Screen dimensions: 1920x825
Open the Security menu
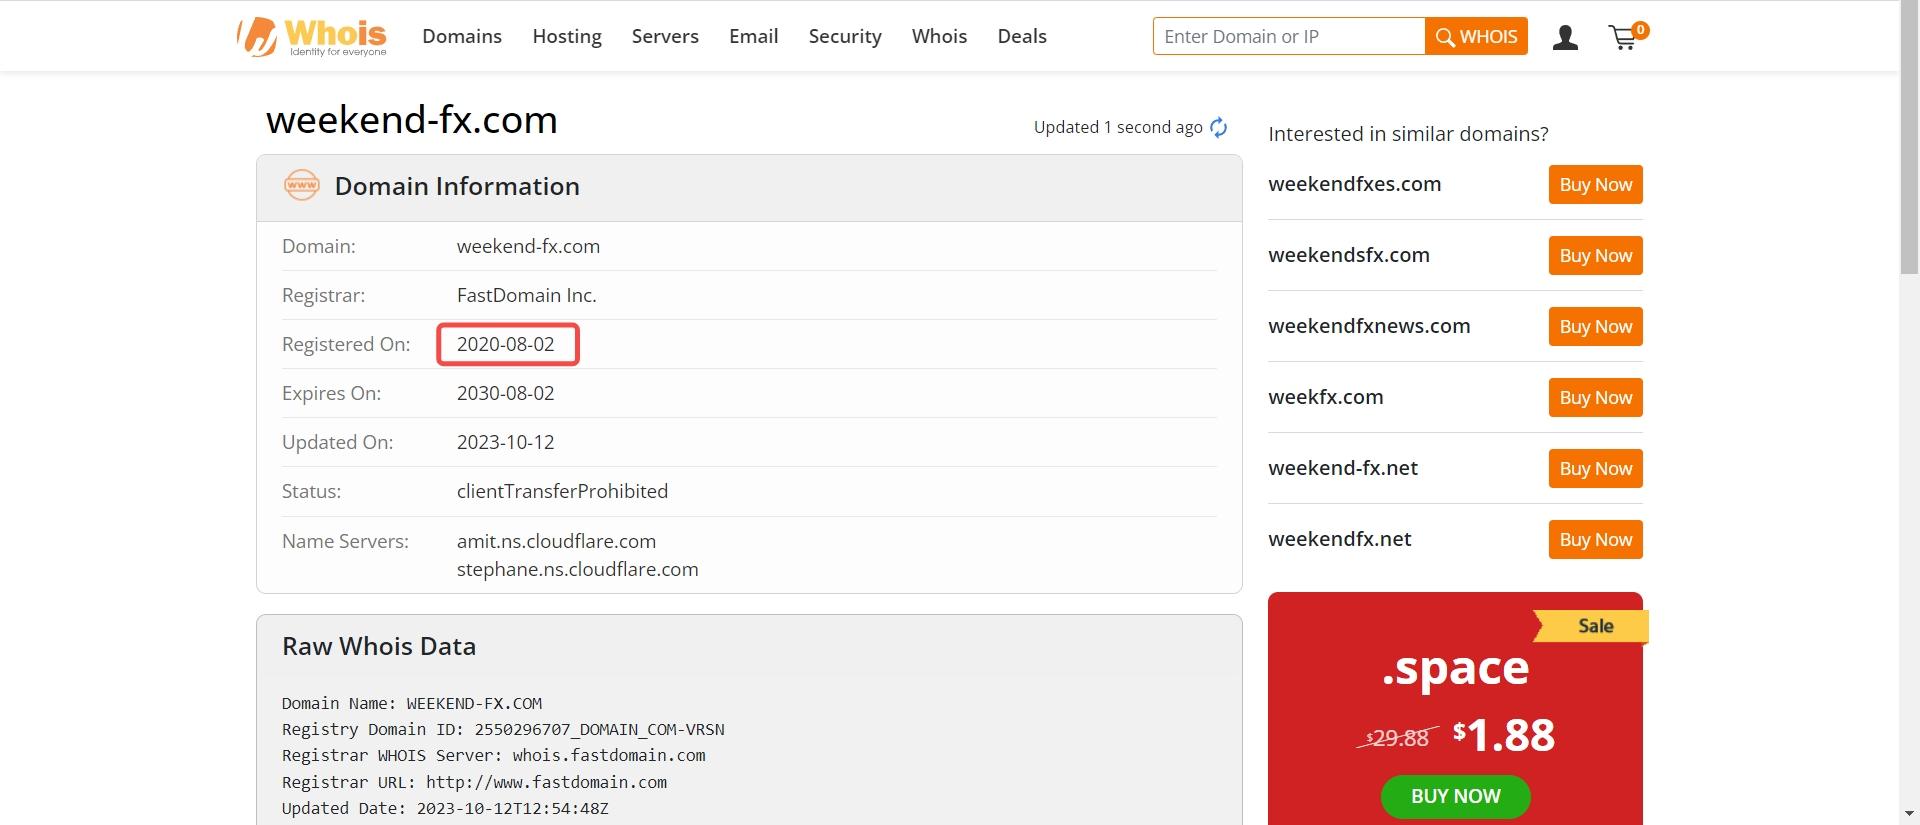pos(845,36)
